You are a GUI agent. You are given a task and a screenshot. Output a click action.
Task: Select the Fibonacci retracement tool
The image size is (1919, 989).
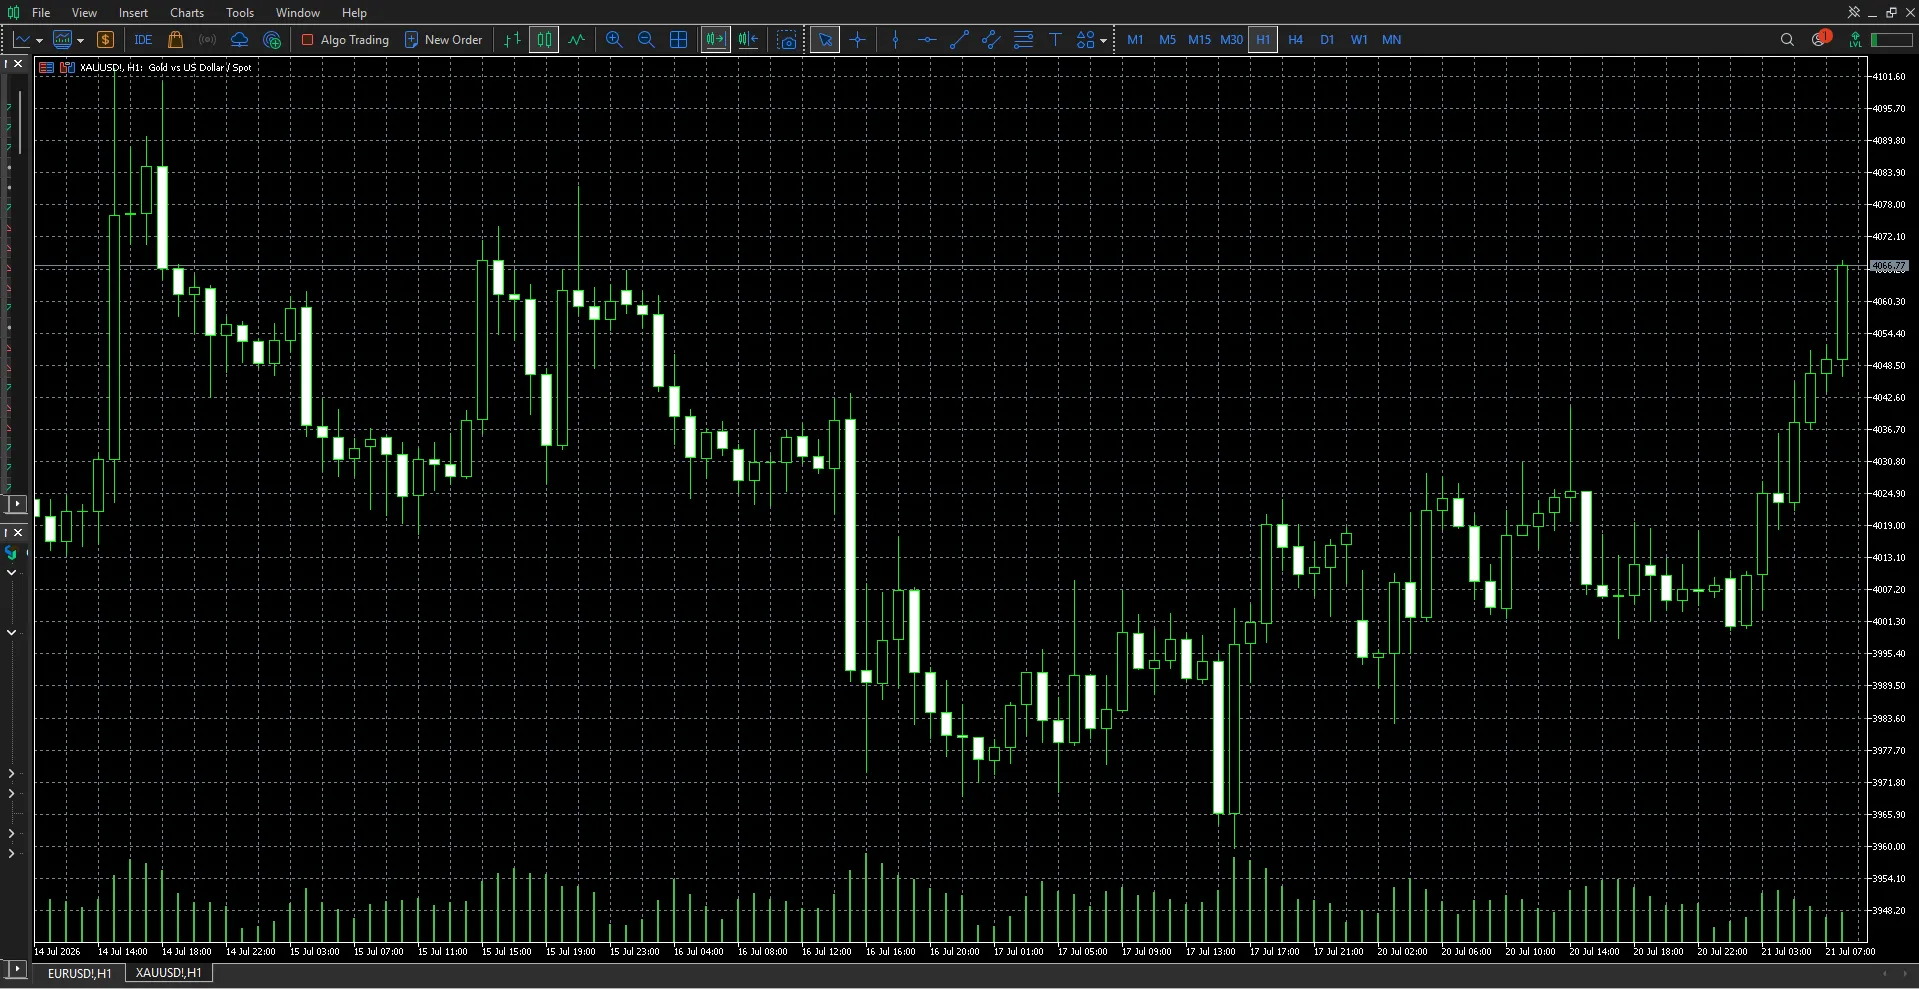[1023, 40]
